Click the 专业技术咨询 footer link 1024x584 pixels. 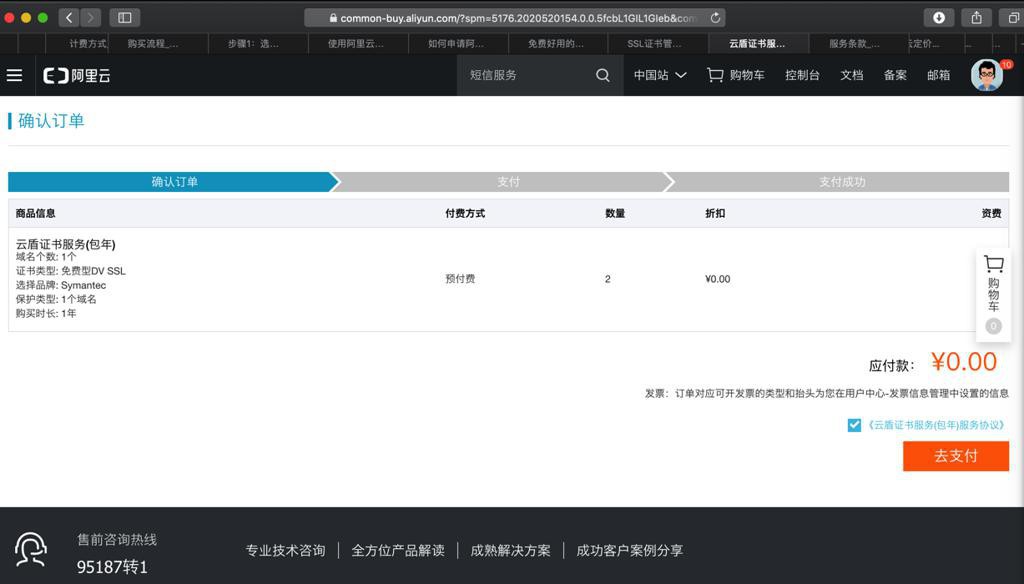tap(285, 550)
